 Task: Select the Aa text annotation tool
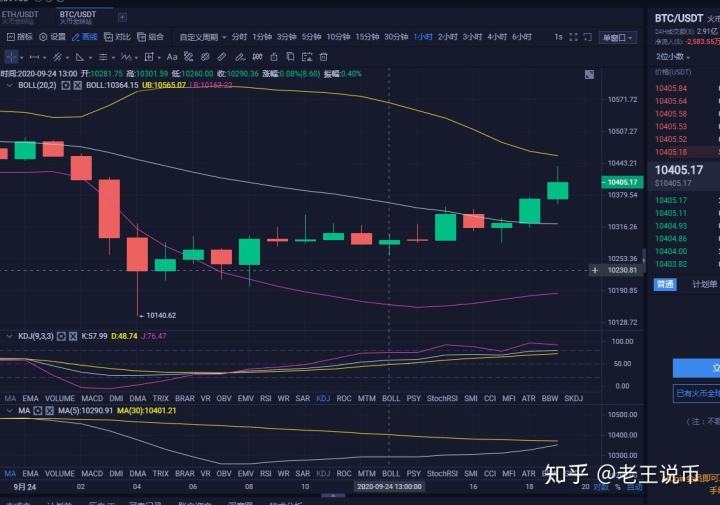(172, 57)
